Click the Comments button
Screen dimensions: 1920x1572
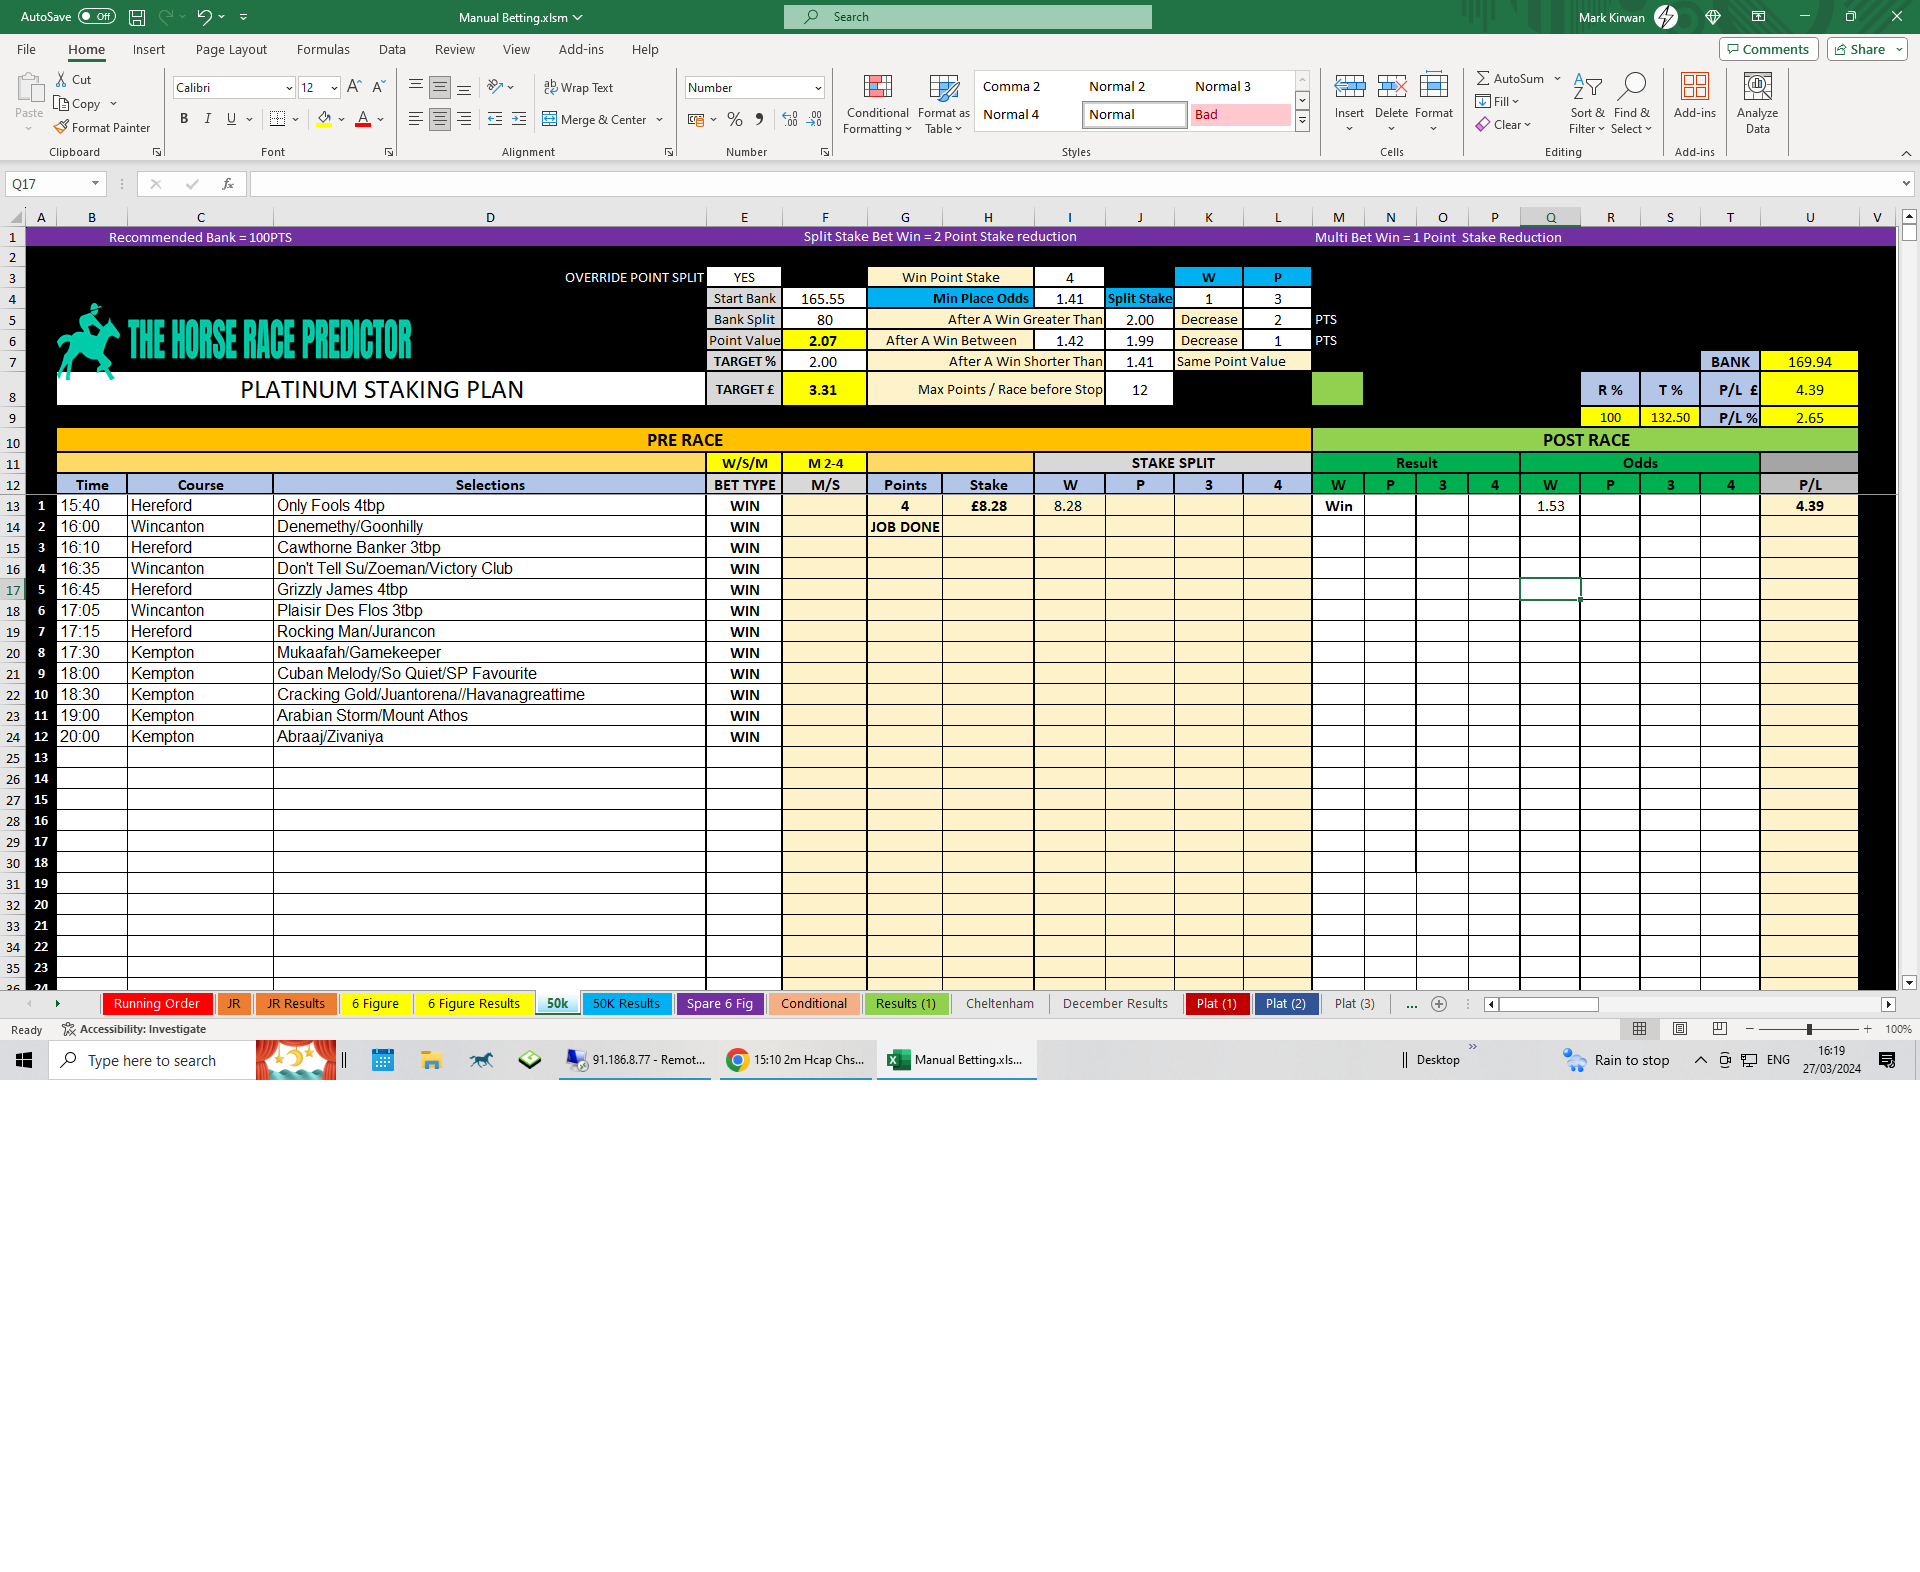tap(1768, 49)
